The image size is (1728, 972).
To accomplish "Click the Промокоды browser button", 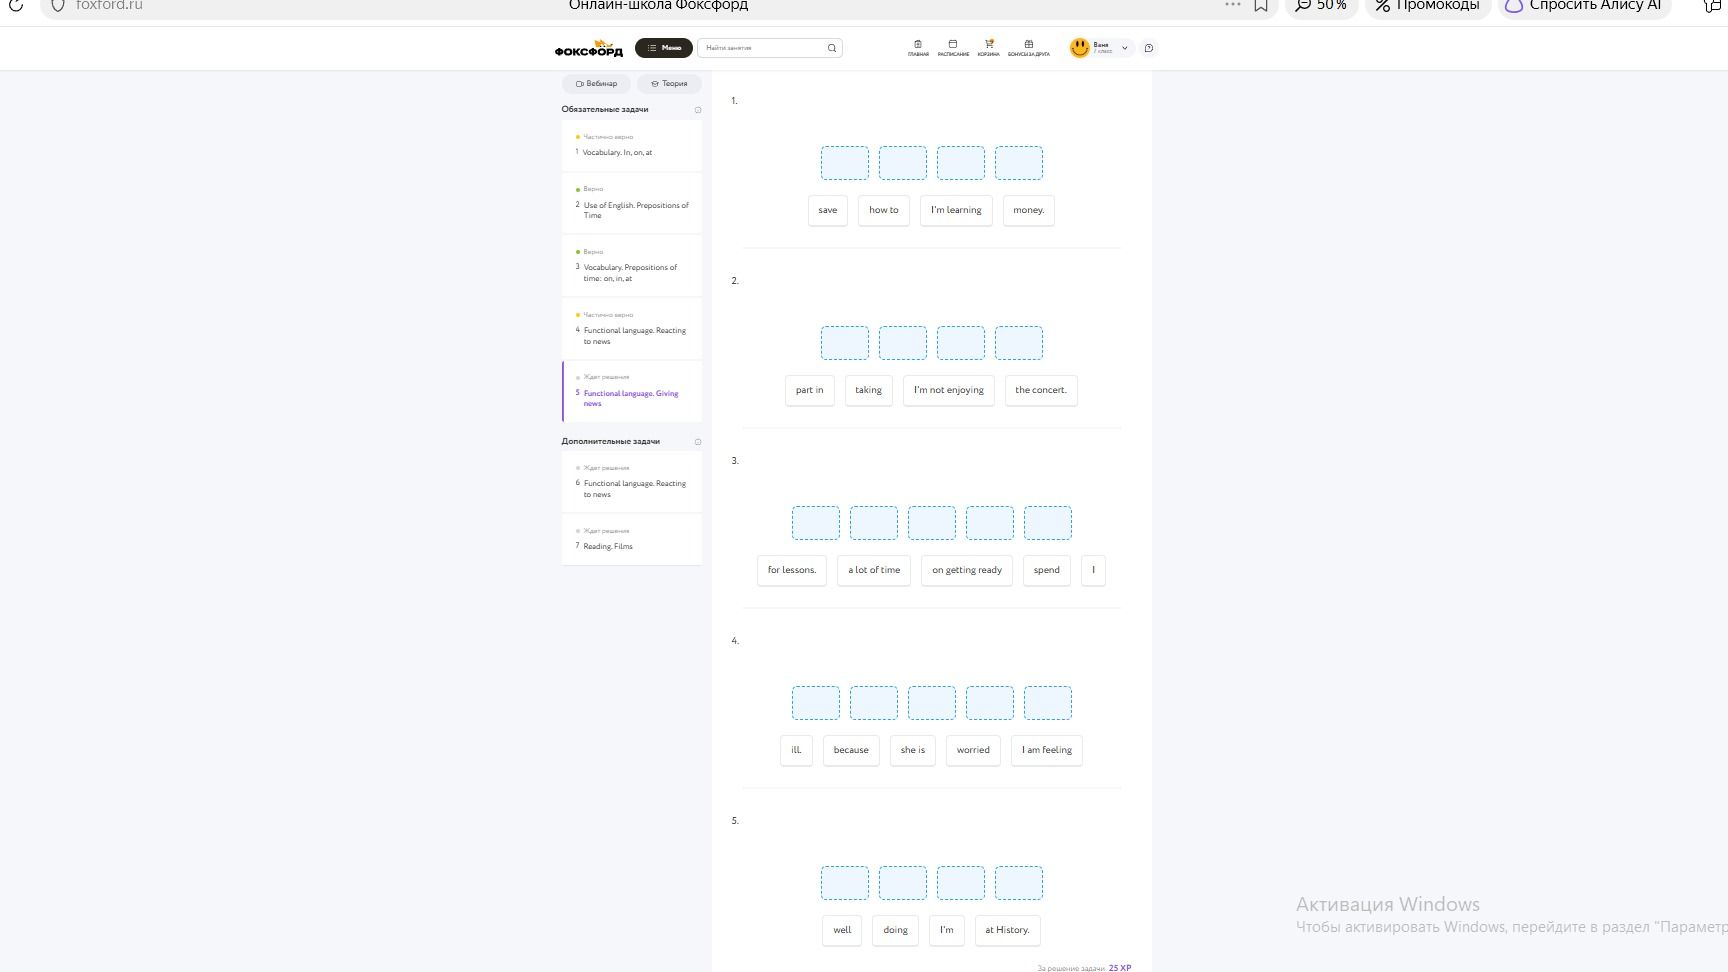I will (1428, 5).
